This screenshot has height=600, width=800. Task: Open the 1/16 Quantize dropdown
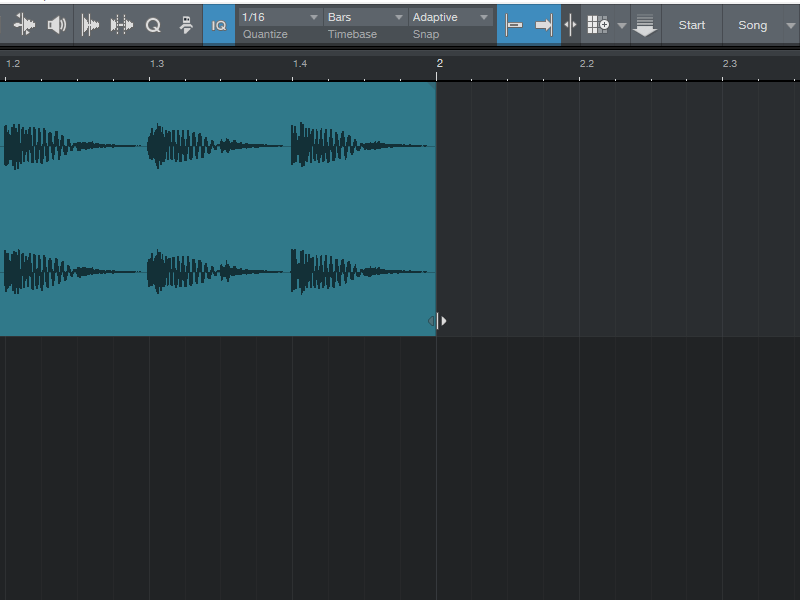(281, 17)
